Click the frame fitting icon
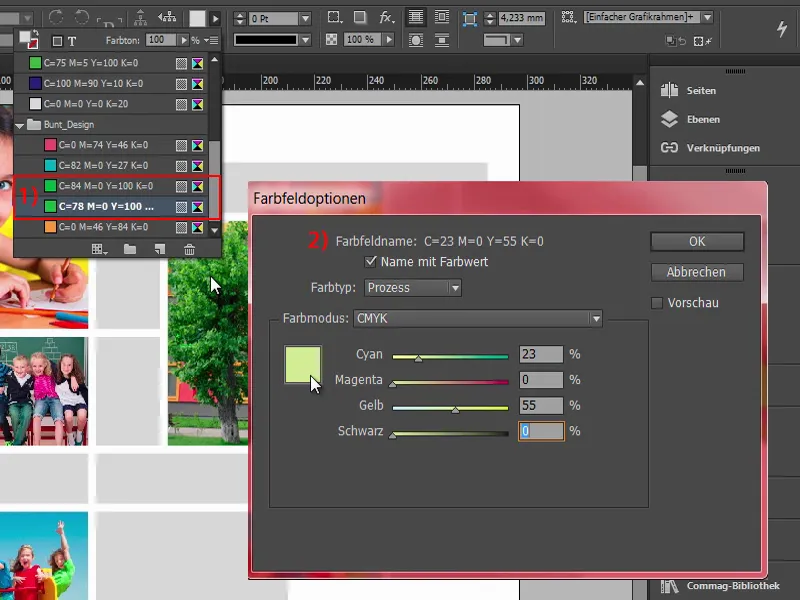Image resolution: width=800 pixels, height=600 pixels. [x=469, y=19]
